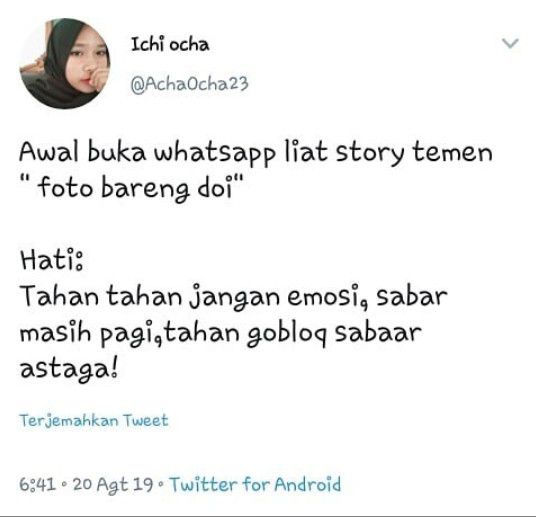The width and height of the screenshot is (536, 517).
Task: Open the Ichi ocha display name
Action: click(170, 44)
